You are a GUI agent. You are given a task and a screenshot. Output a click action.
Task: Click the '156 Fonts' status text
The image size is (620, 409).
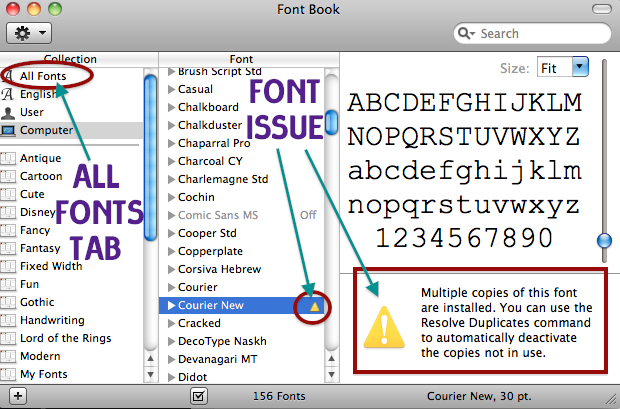[279, 396]
